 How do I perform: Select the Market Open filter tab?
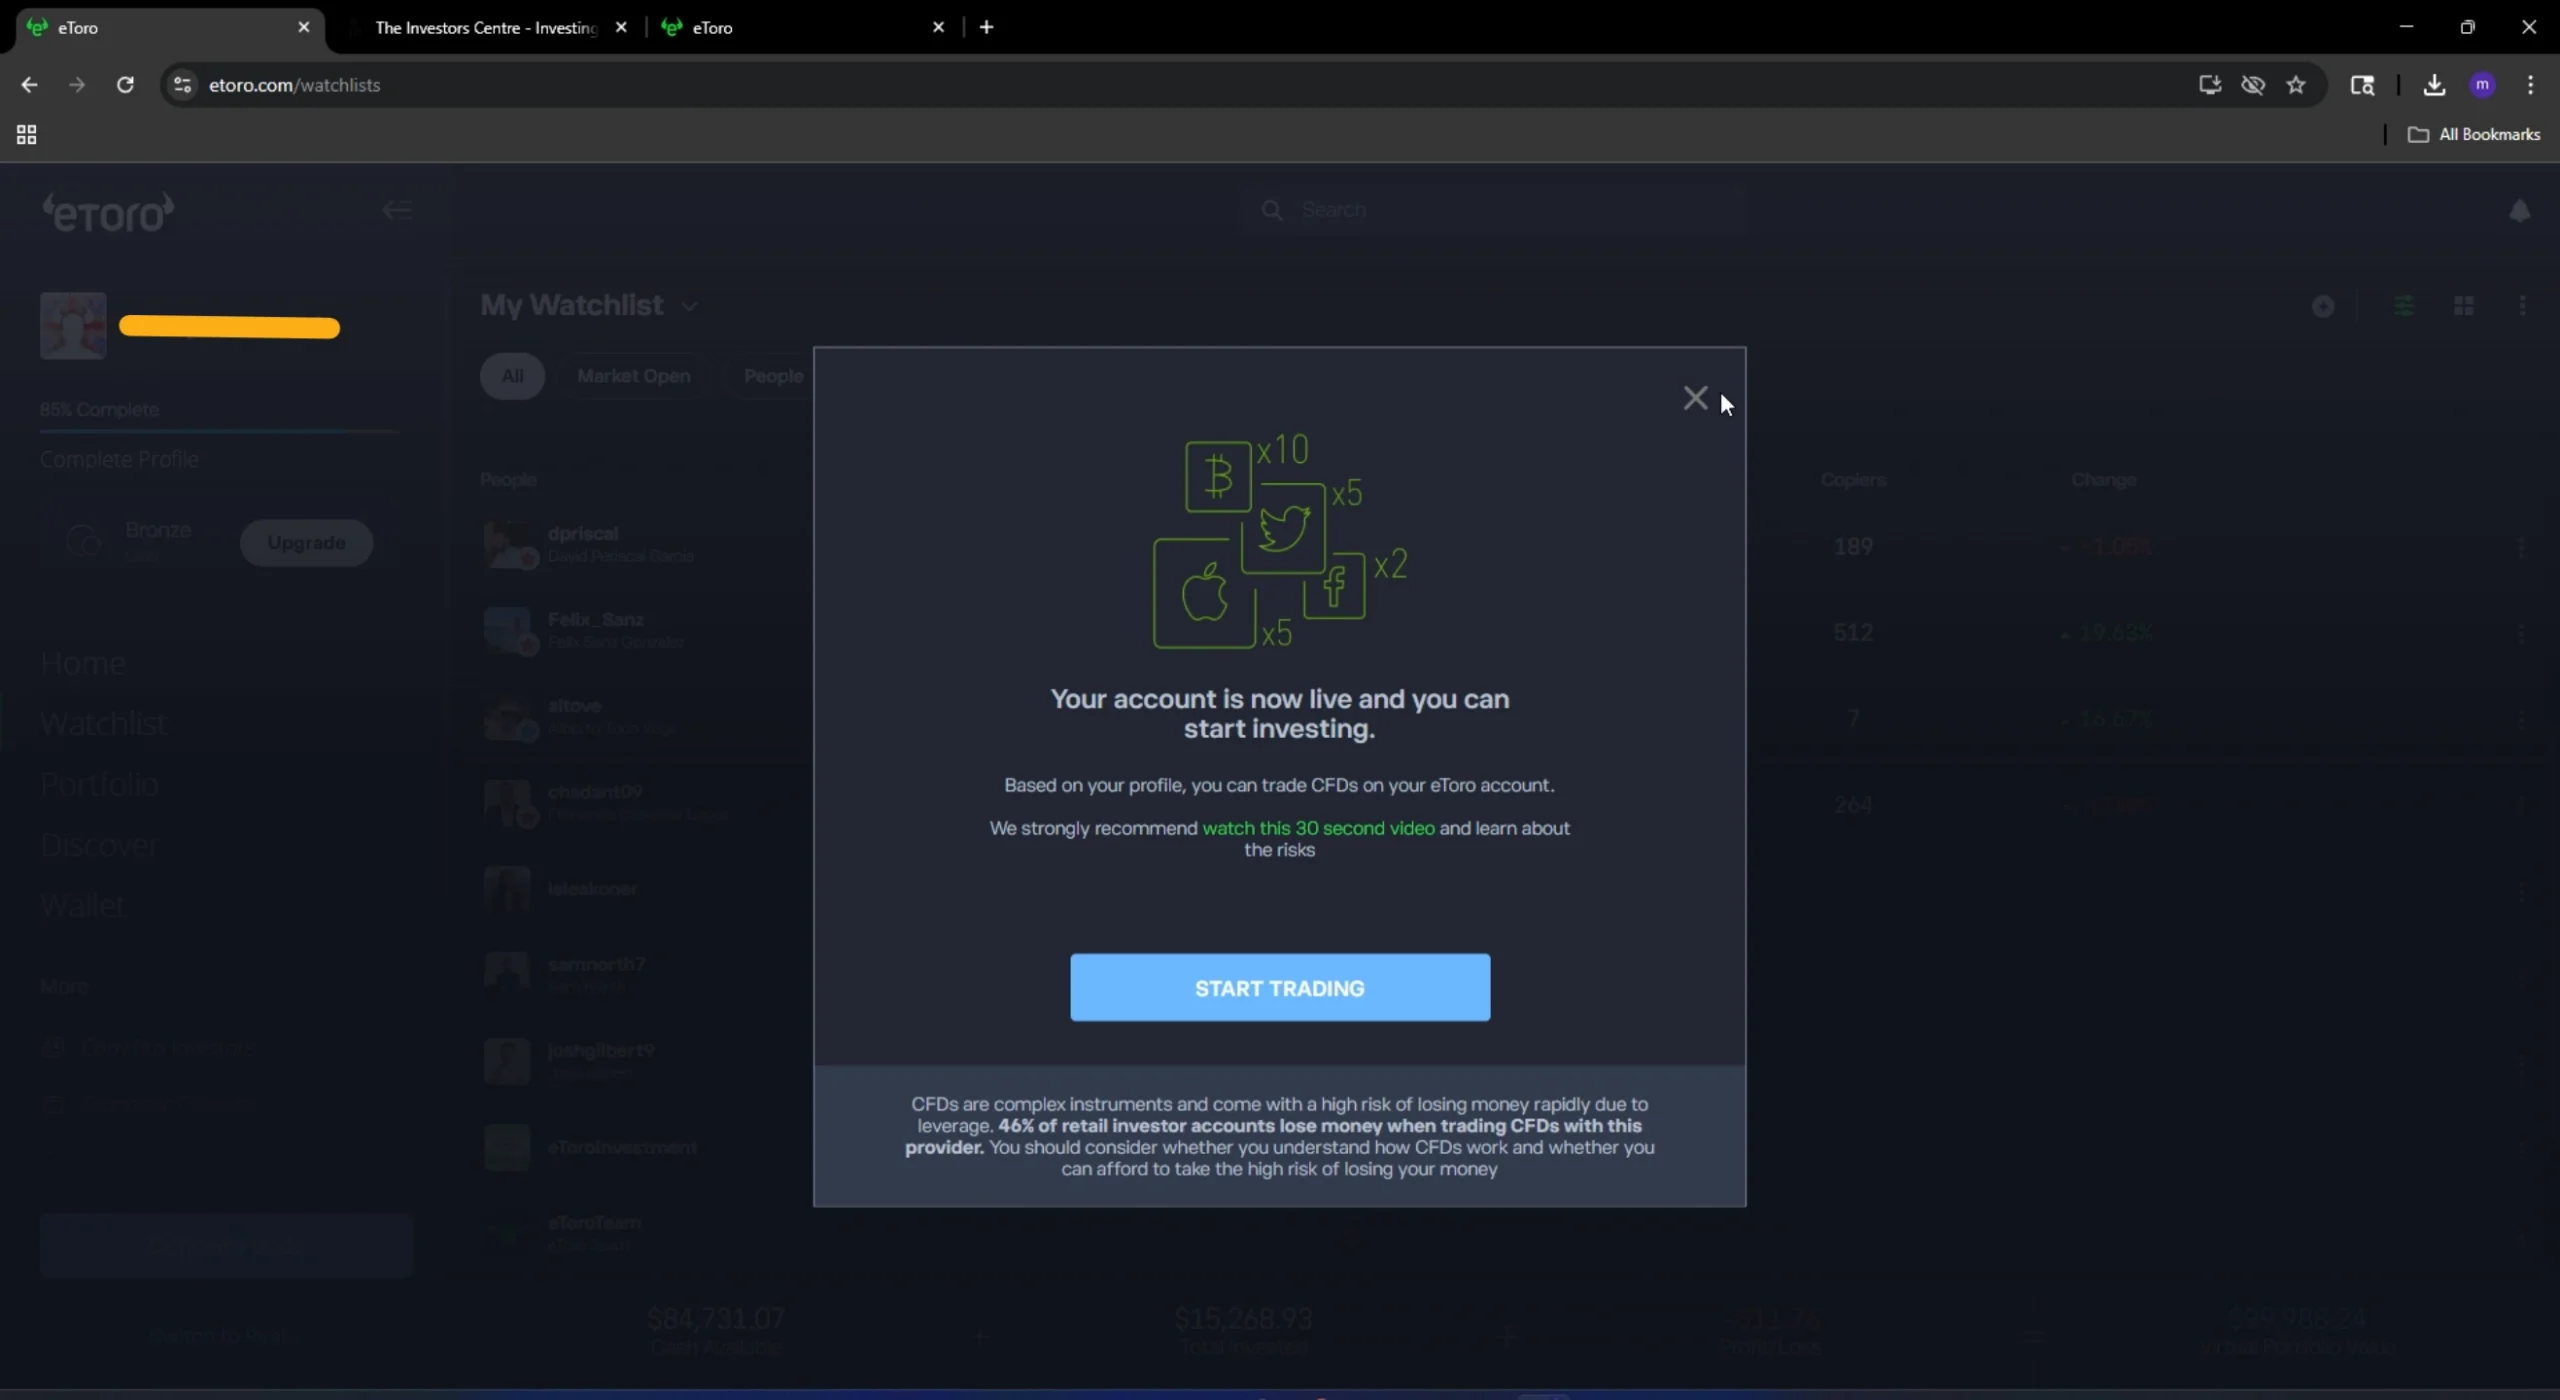[633, 376]
